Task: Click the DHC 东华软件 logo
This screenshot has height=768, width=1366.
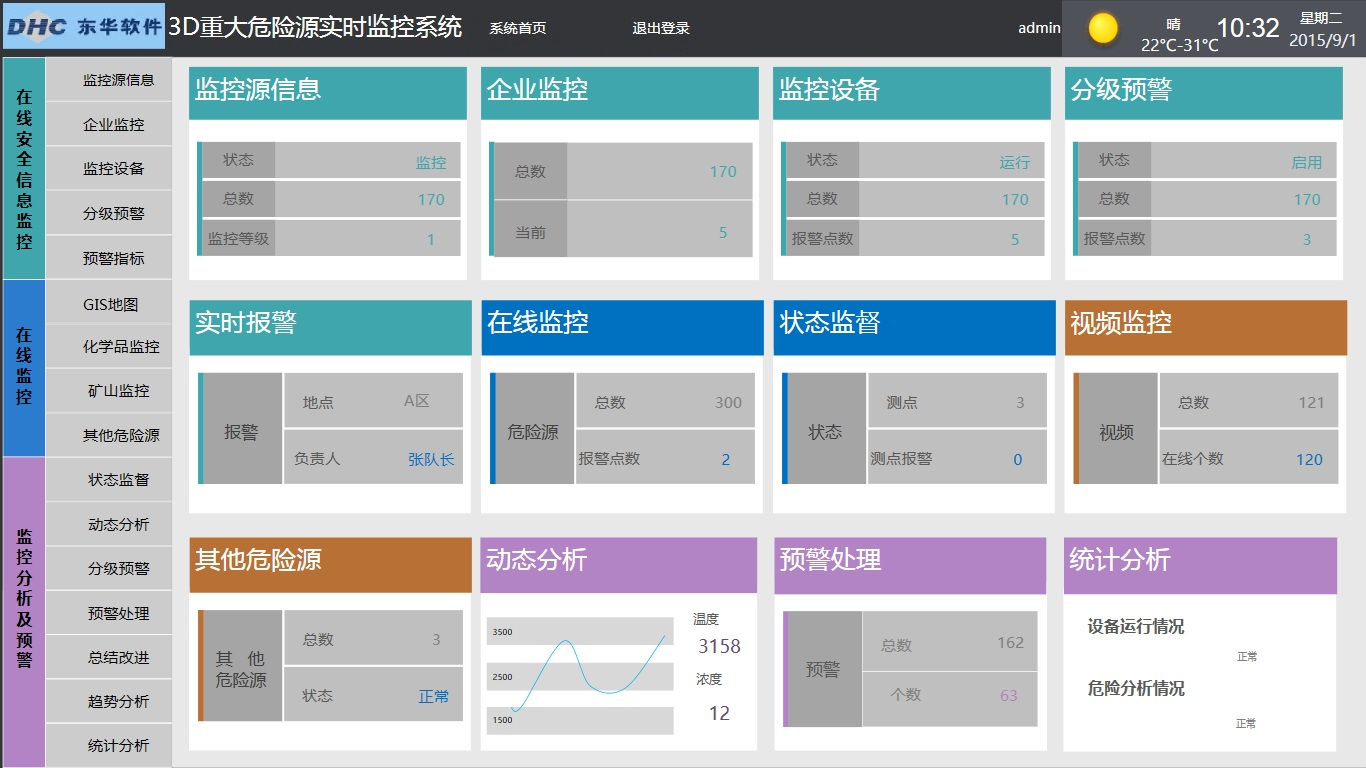Action: tap(83, 27)
